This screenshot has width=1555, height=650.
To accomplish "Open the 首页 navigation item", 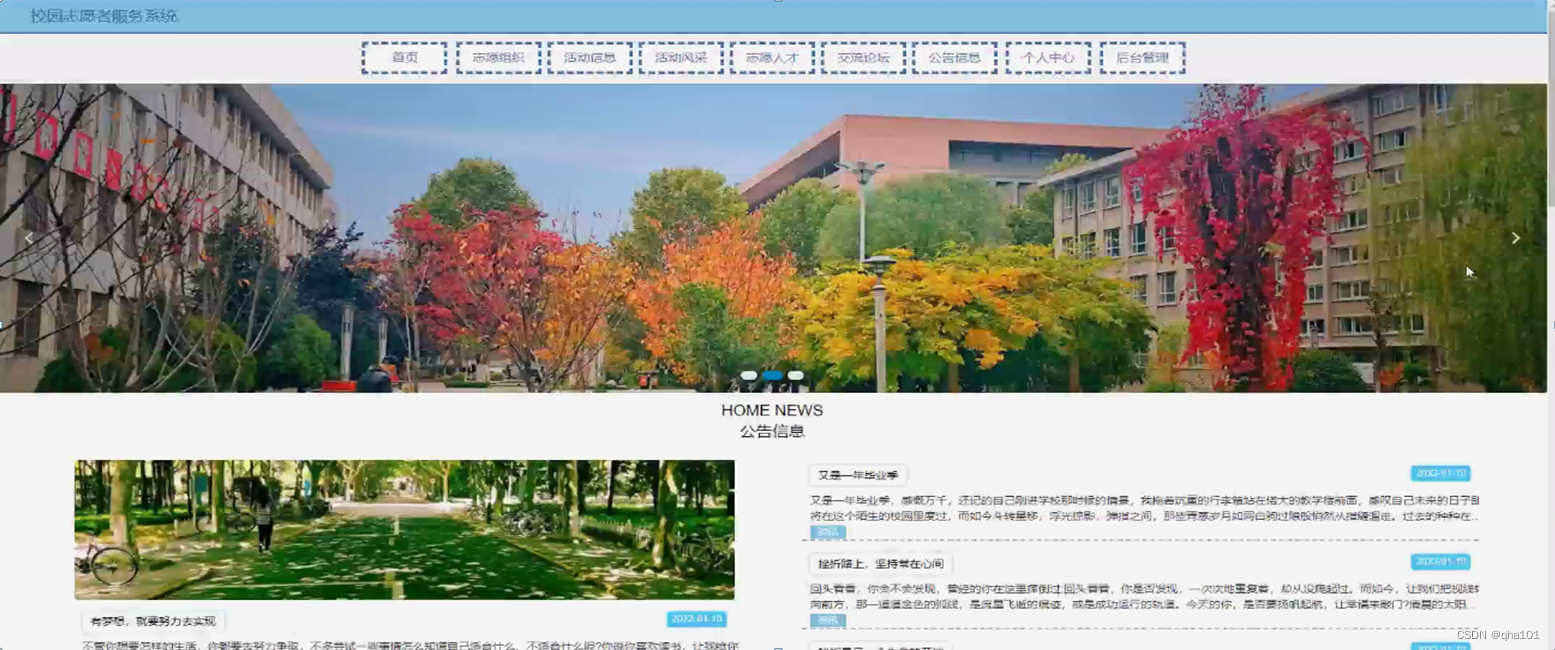I will click(404, 58).
